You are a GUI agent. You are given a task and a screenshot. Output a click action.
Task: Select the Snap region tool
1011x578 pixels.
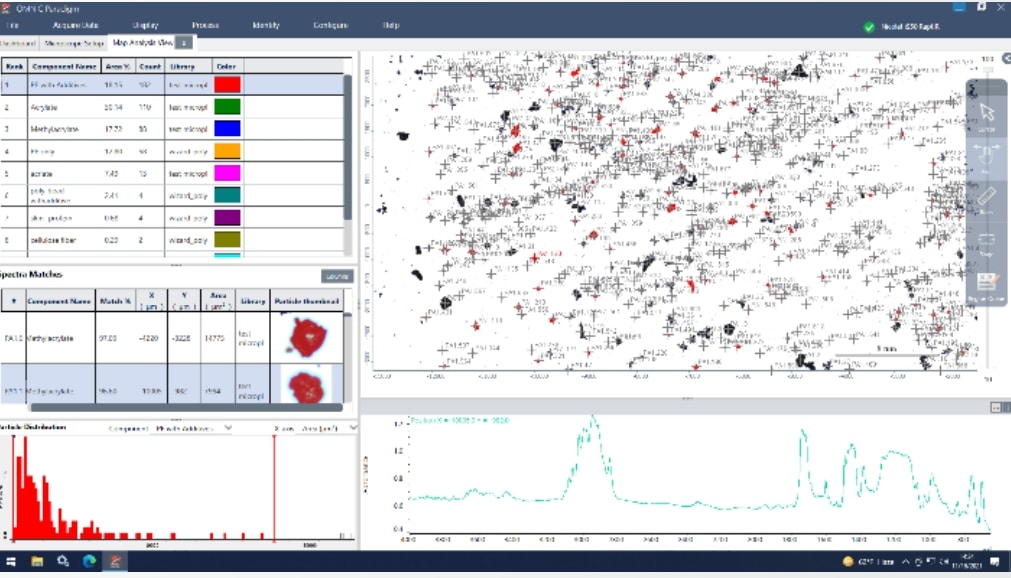click(987, 240)
